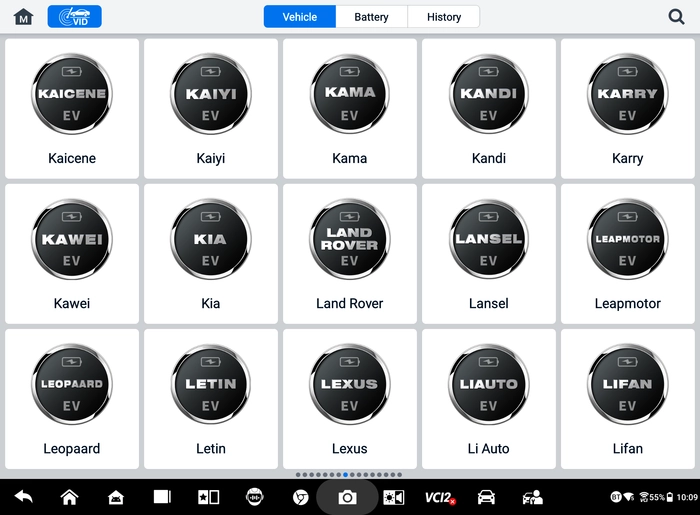Take a screenshot with camera icon
700x515 pixels.
(347, 497)
